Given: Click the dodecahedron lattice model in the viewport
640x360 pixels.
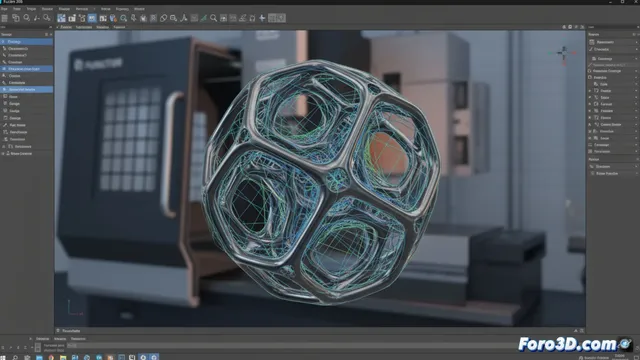Looking at the screenshot, I should click(321, 182).
